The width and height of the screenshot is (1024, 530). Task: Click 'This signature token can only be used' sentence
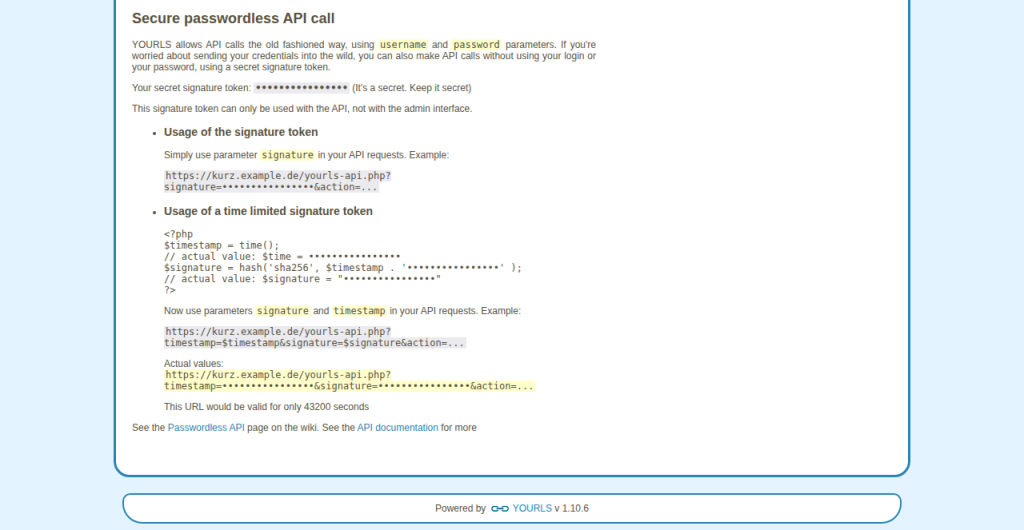click(x=302, y=108)
